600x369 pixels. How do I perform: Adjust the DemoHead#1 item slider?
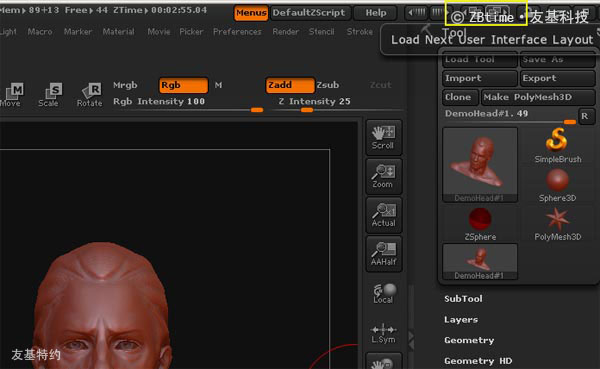point(510,116)
